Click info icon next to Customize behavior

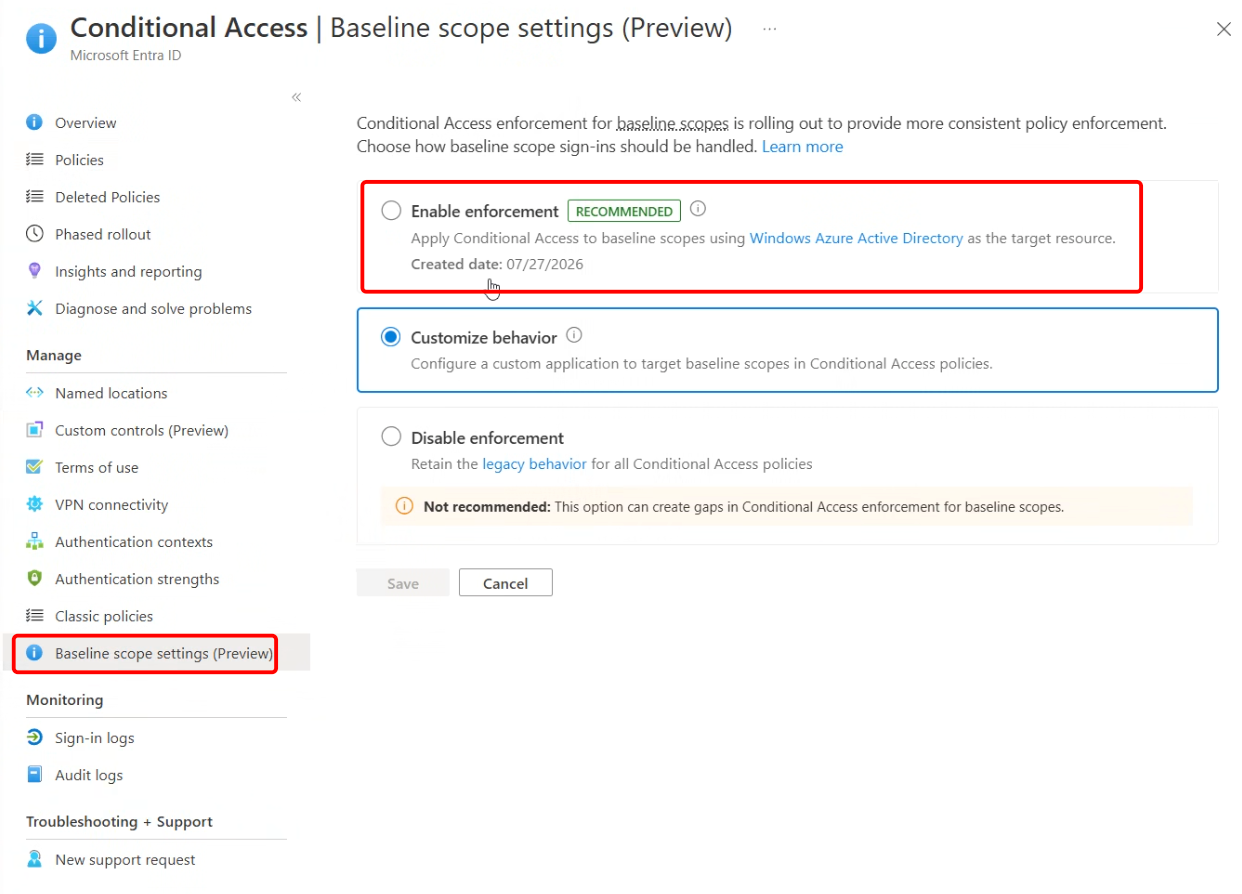point(575,336)
